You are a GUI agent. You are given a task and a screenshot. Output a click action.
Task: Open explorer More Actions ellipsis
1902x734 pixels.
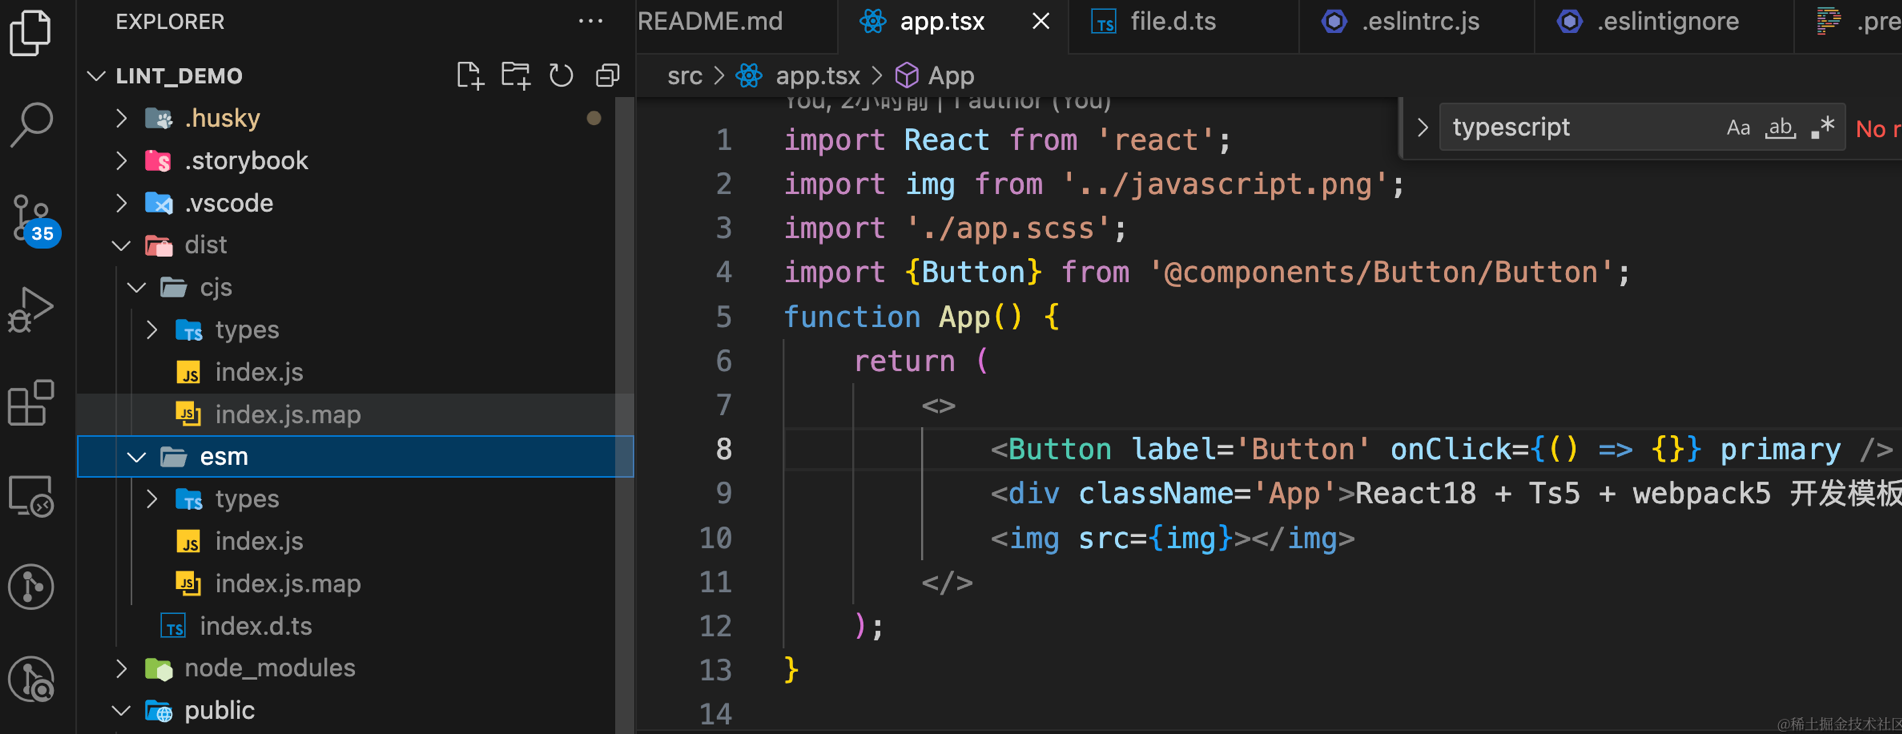pos(591,21)
